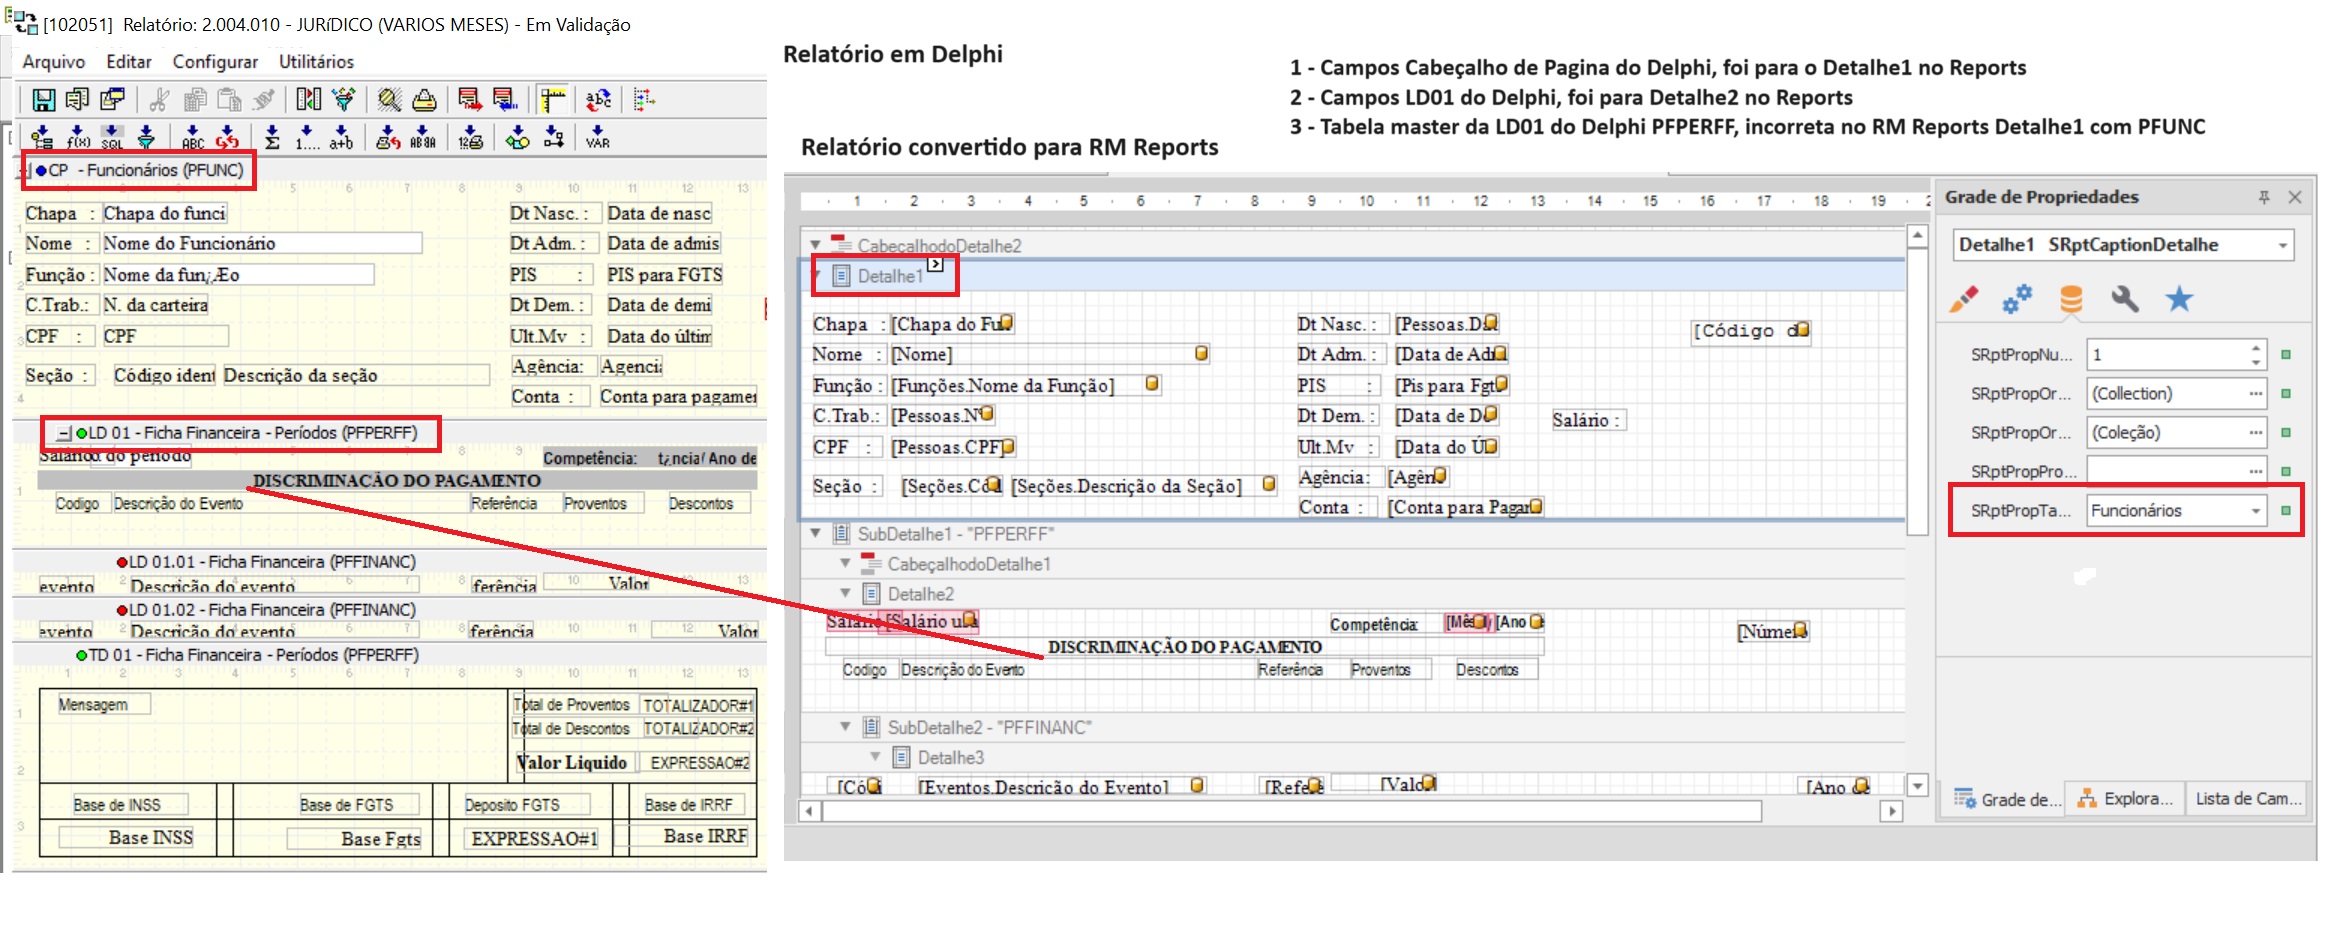Image resolution: width=2328 pixels, height=939 pixels.
Task: Open the orange database data tab
Action: pos(2071,299)
